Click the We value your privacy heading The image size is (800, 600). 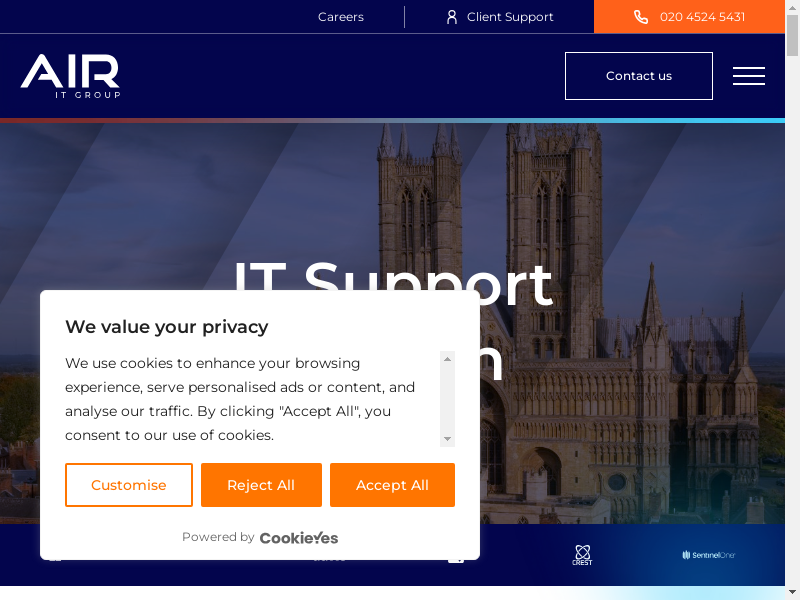coord(167,327)
